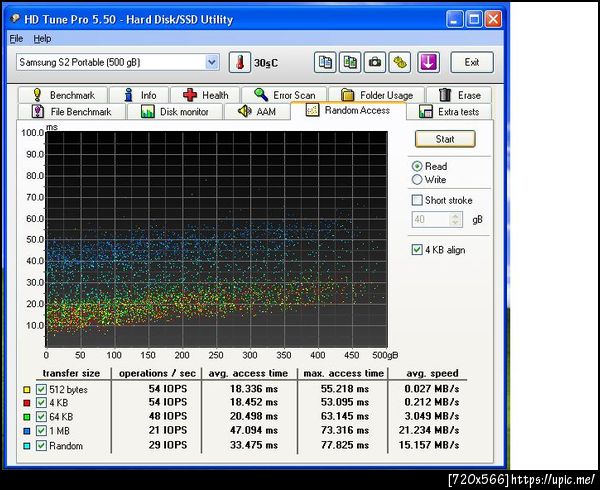Close the HD Tune Pro window

pyautogui.click(x=494, y=19)
